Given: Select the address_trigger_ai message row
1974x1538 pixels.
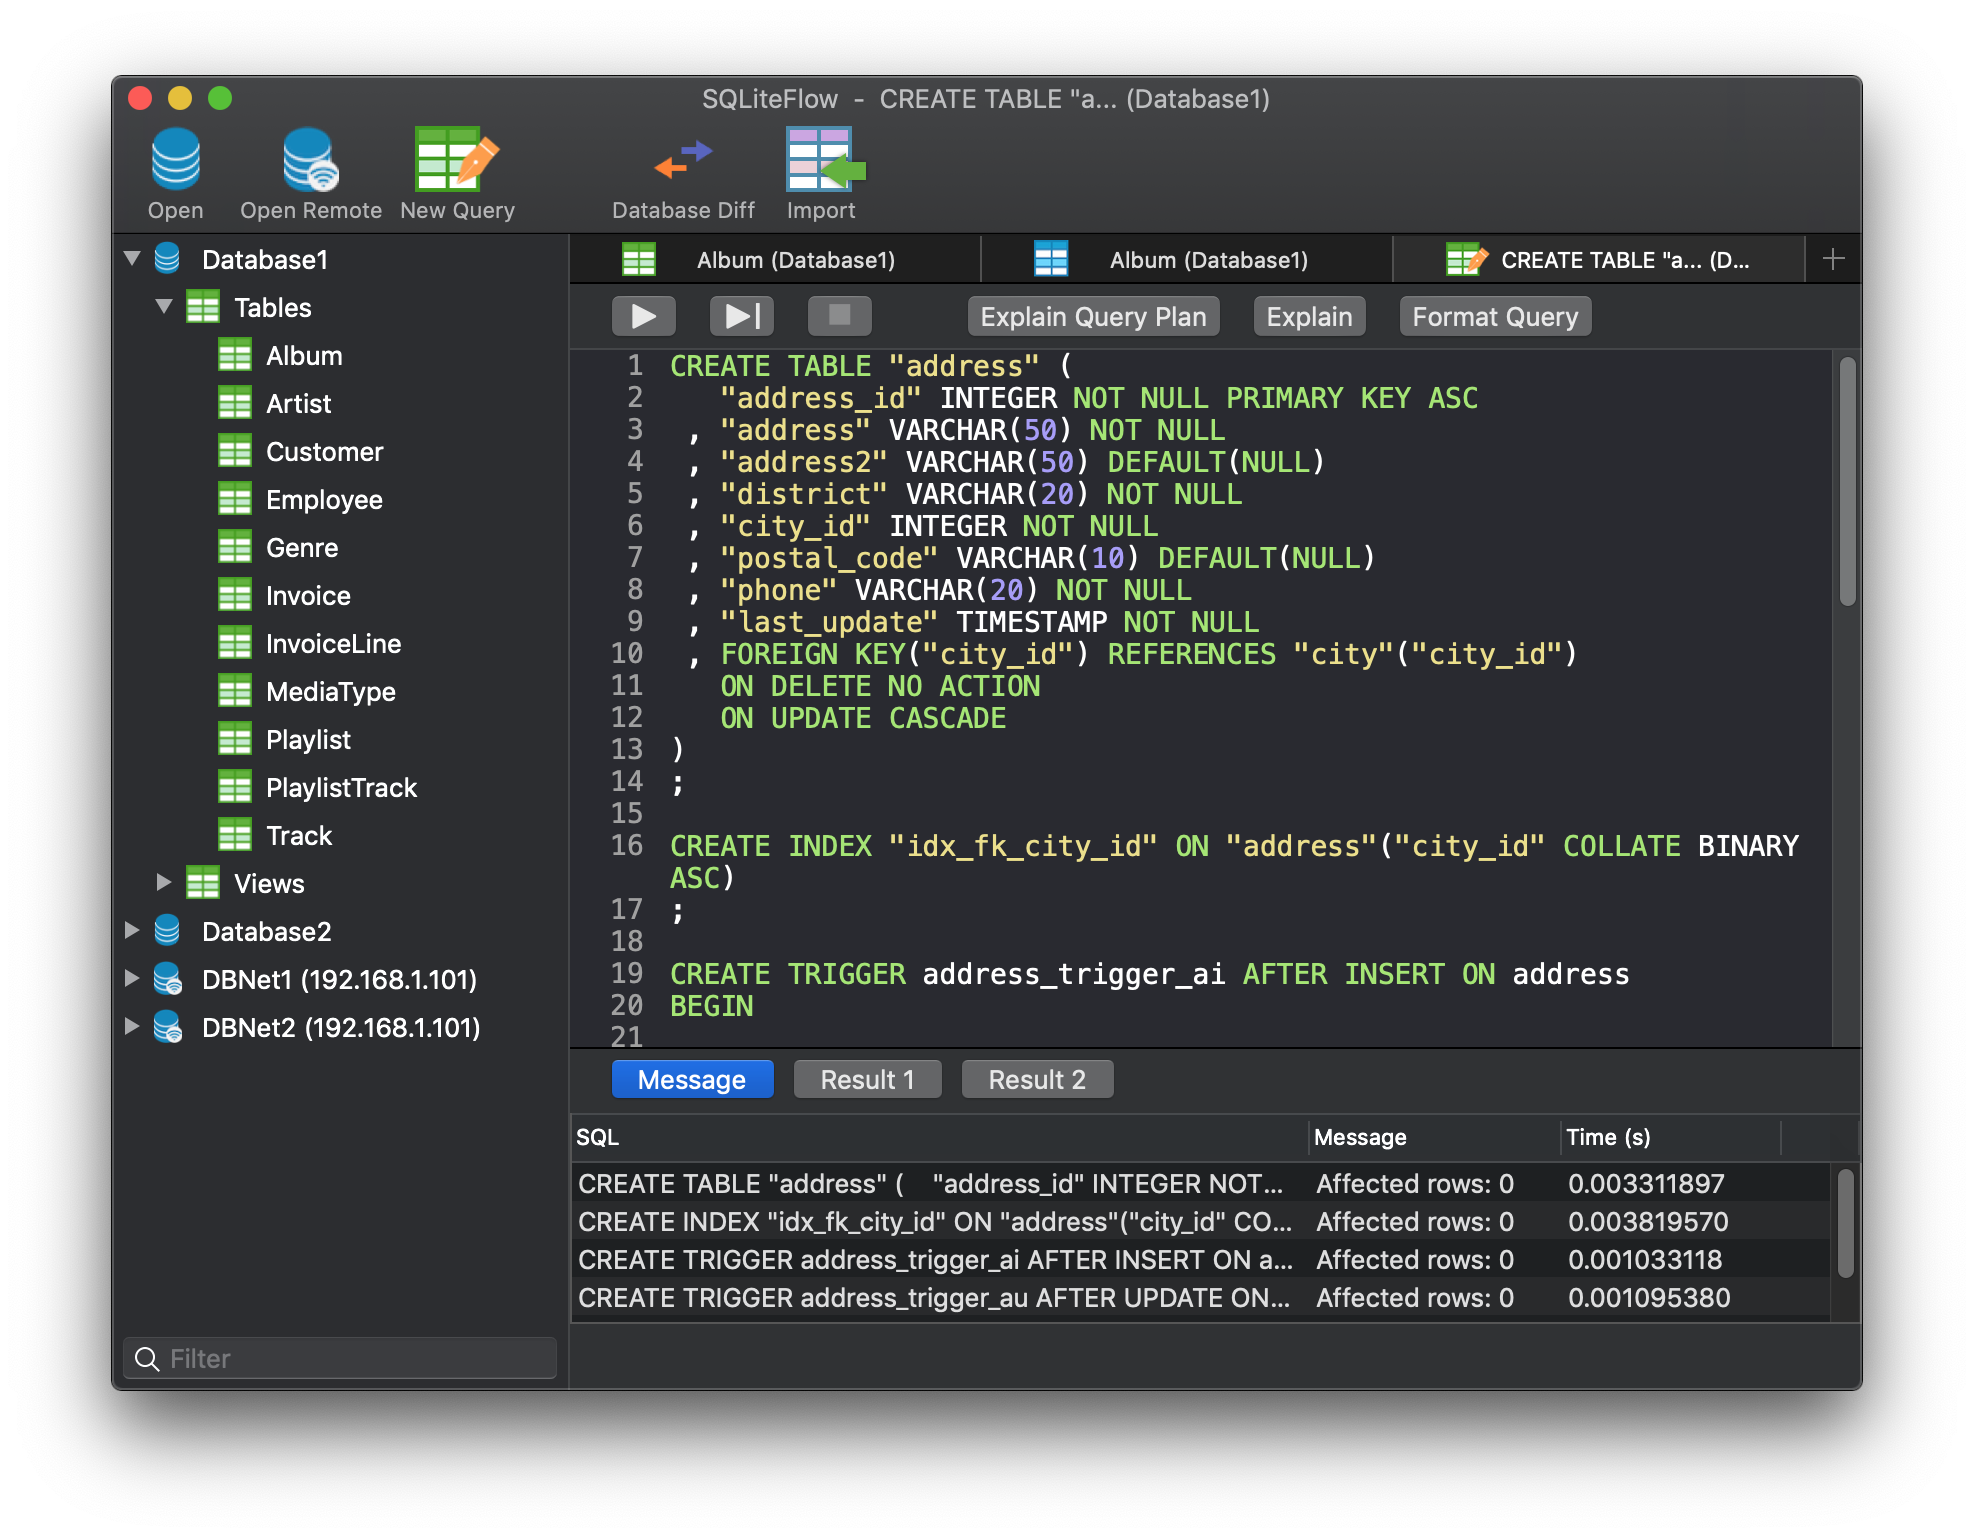Looking at the screenshot, I should (x=1200, y=1260).
